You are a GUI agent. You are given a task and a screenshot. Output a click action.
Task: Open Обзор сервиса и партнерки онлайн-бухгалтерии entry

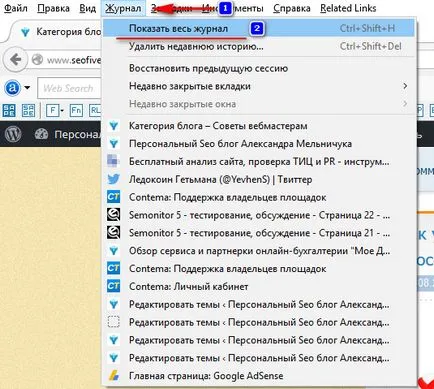point(259,251)
